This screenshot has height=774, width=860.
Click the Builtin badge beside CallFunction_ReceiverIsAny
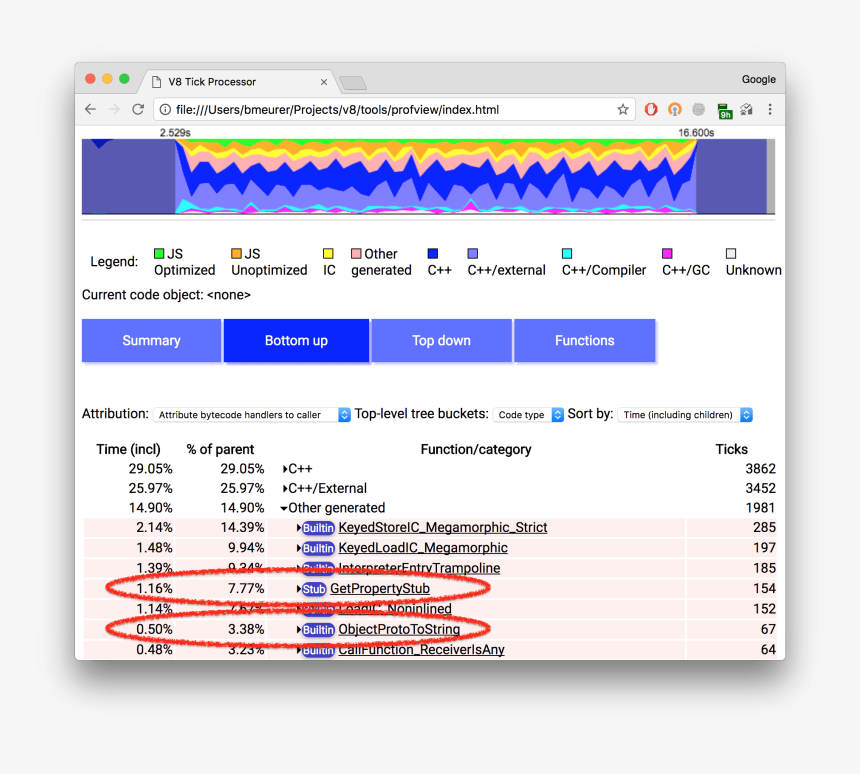(x=318, y=651)
